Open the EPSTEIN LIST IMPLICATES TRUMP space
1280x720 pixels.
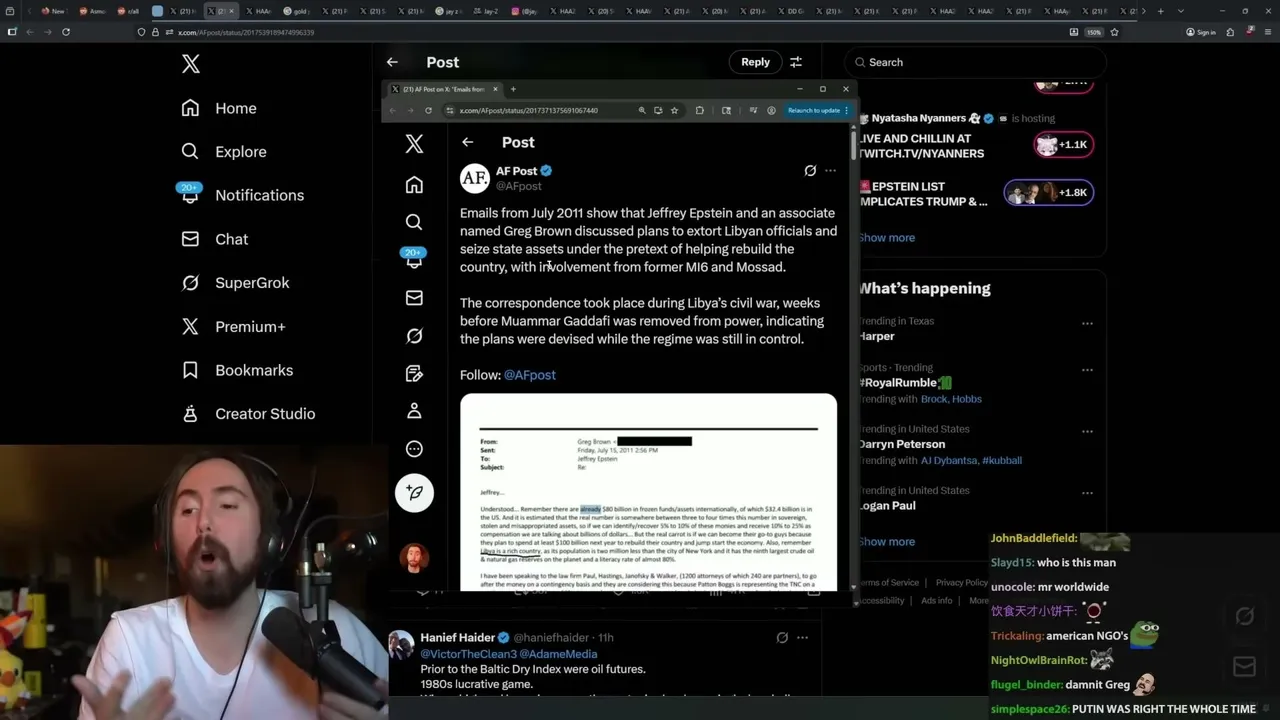923,194
